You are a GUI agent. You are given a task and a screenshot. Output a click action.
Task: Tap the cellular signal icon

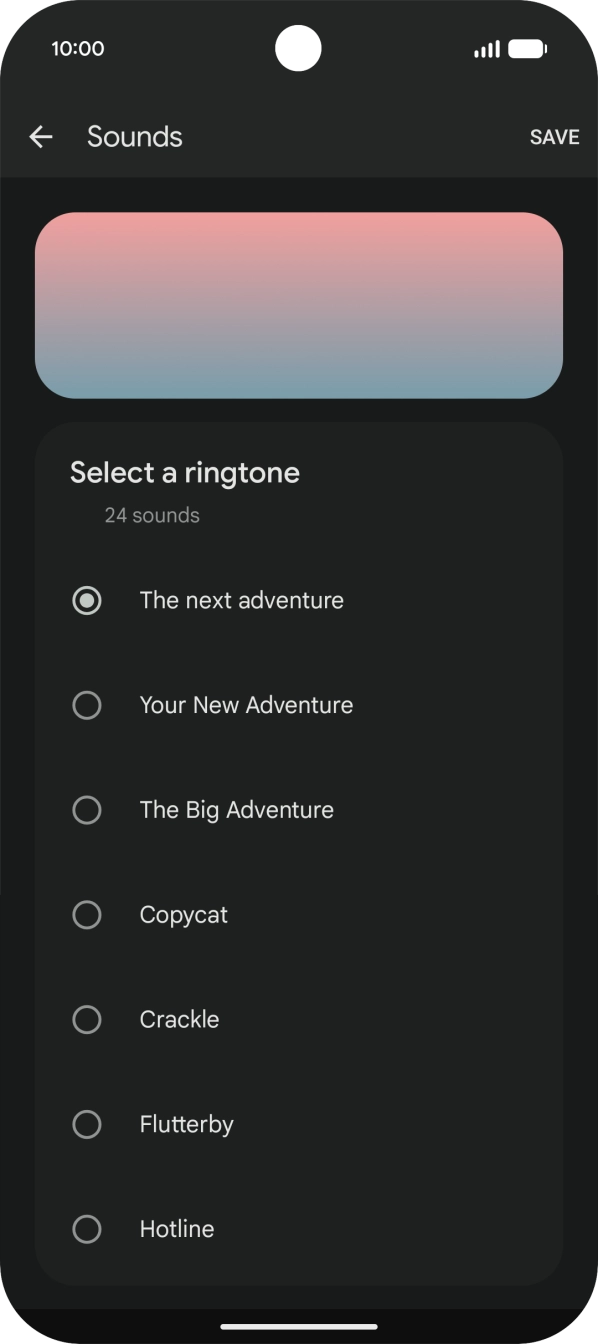point(487,48)
